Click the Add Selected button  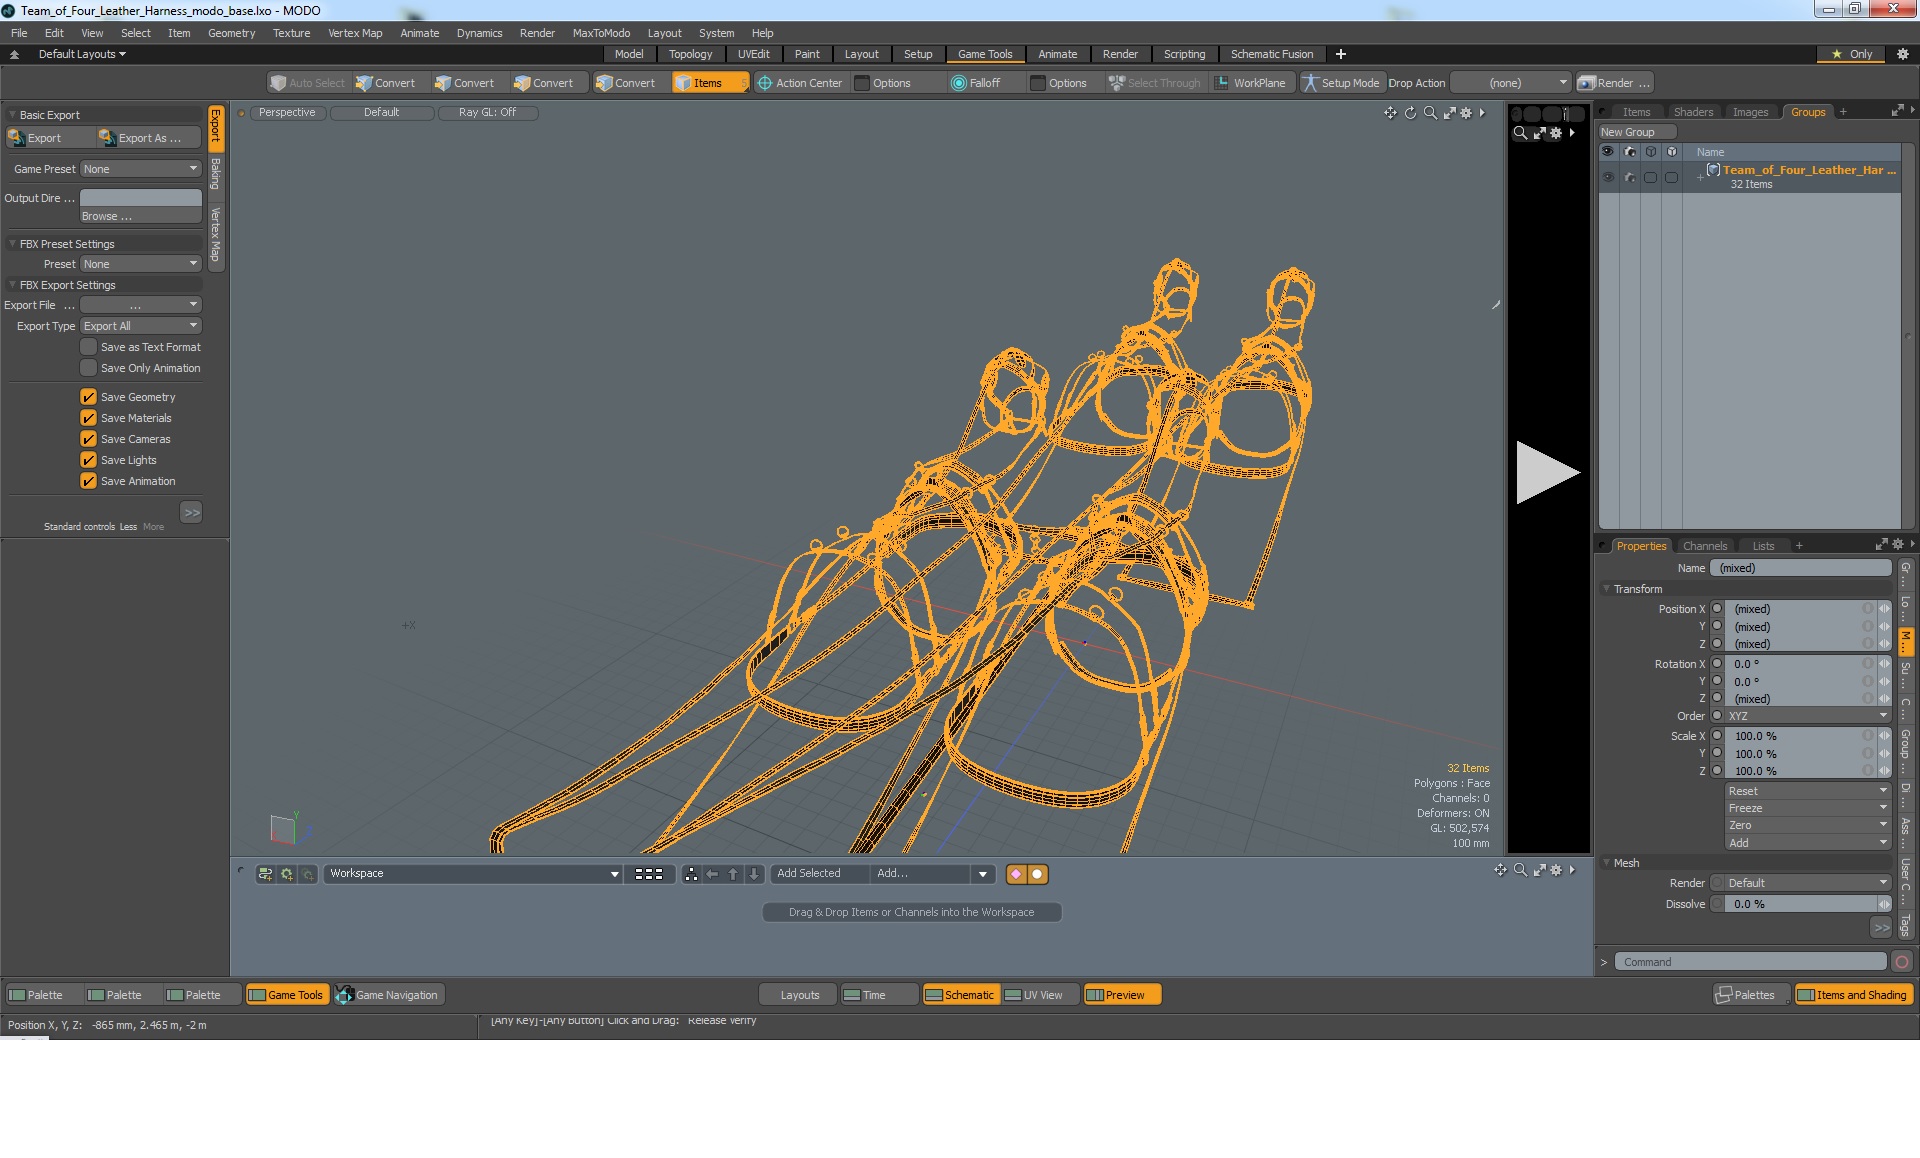(819, 874)
